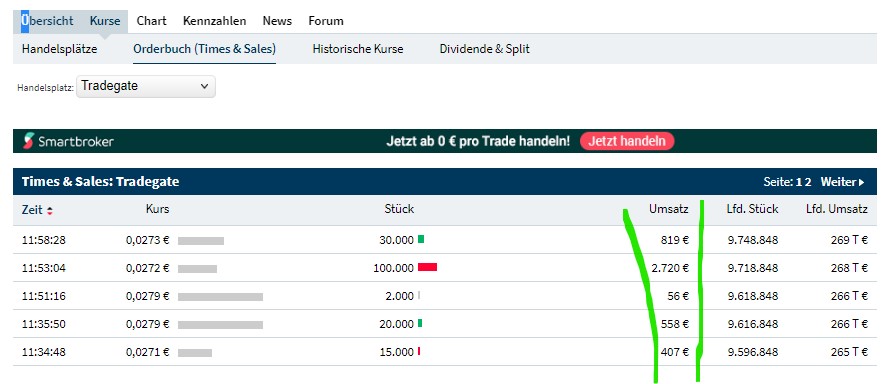Click volume 30.000
The height and width of the screenshot is (384, 890).
tap(396, 240)
